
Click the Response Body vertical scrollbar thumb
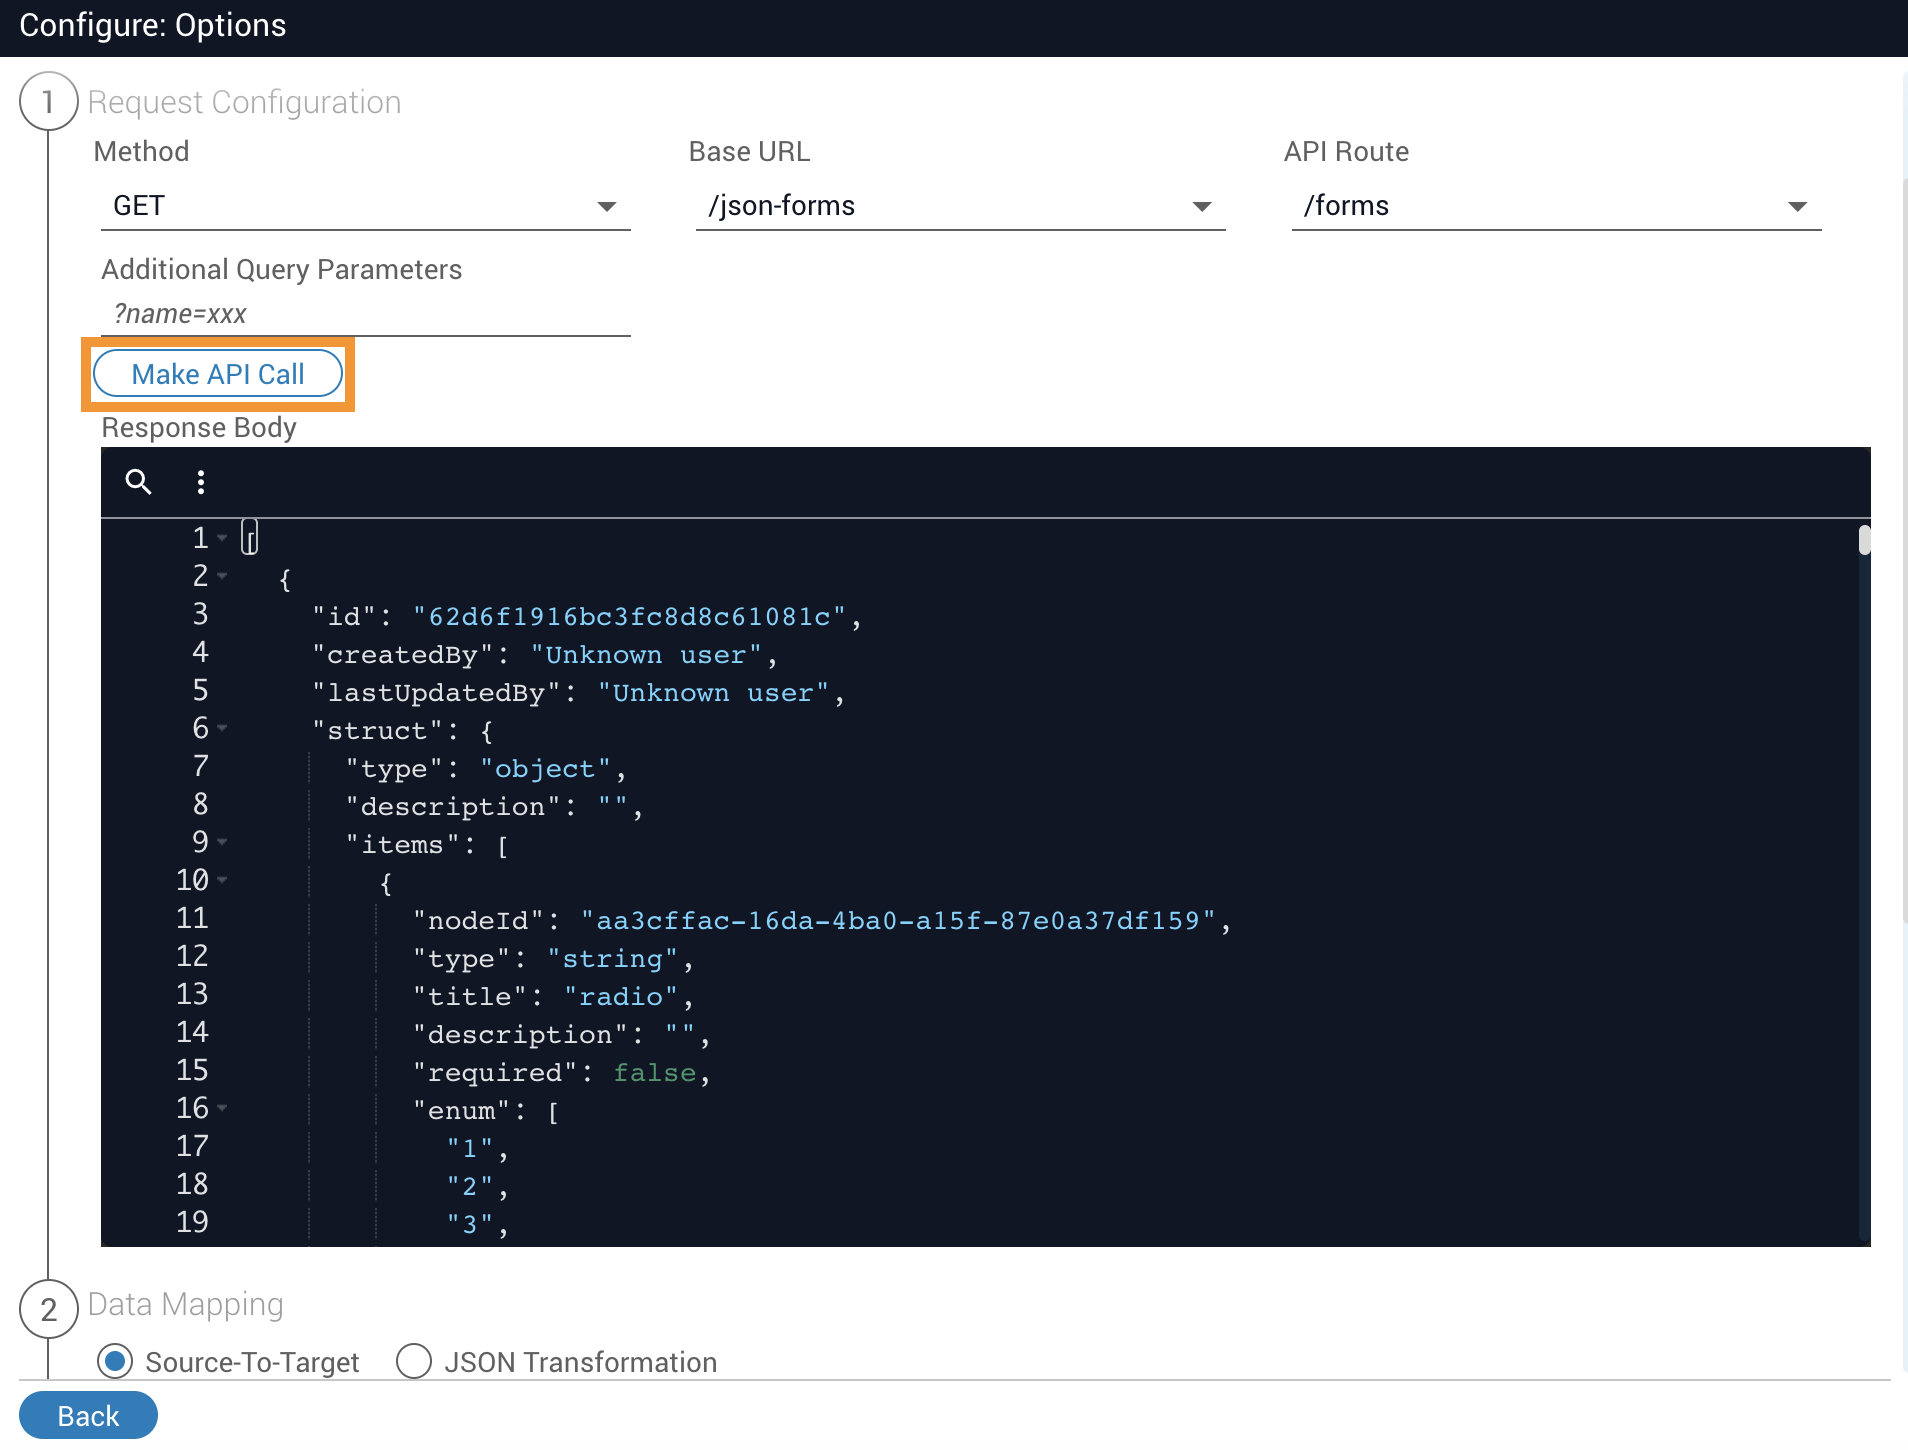(x=1864, y=540)
